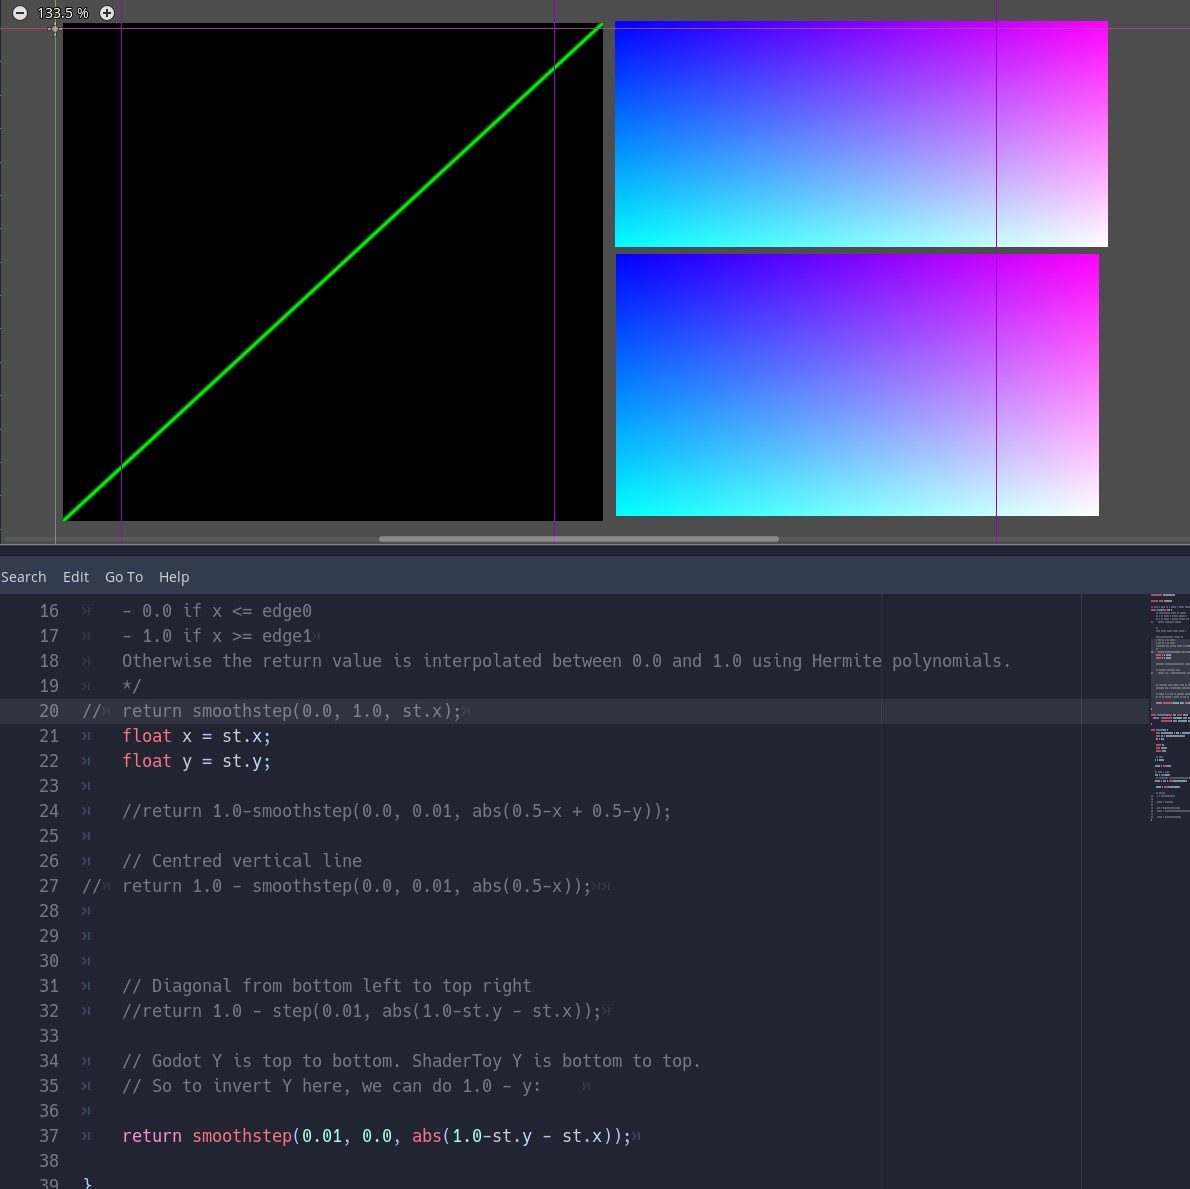Screen dimensions: 1190x1189
Task: Click the zoom out minus icon
Action: point(19,13)
